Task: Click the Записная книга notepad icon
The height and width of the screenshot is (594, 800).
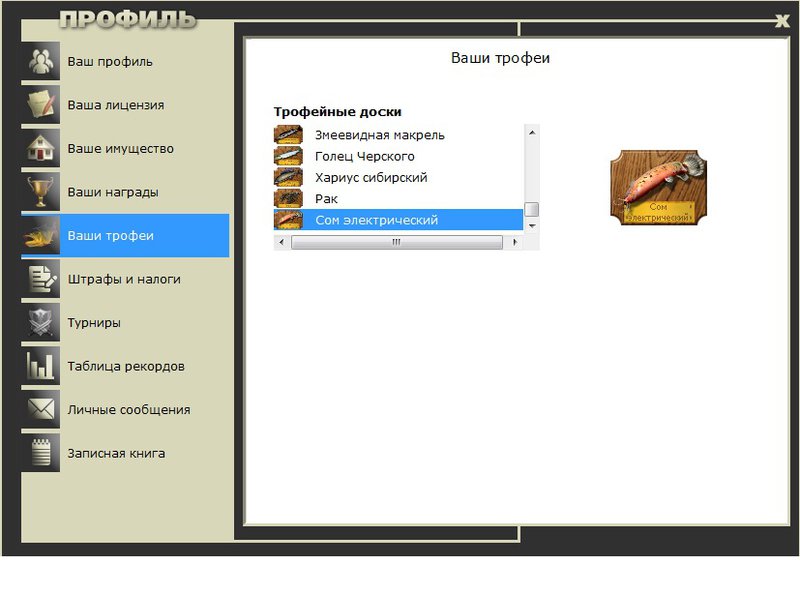Action: click(41, 453)
